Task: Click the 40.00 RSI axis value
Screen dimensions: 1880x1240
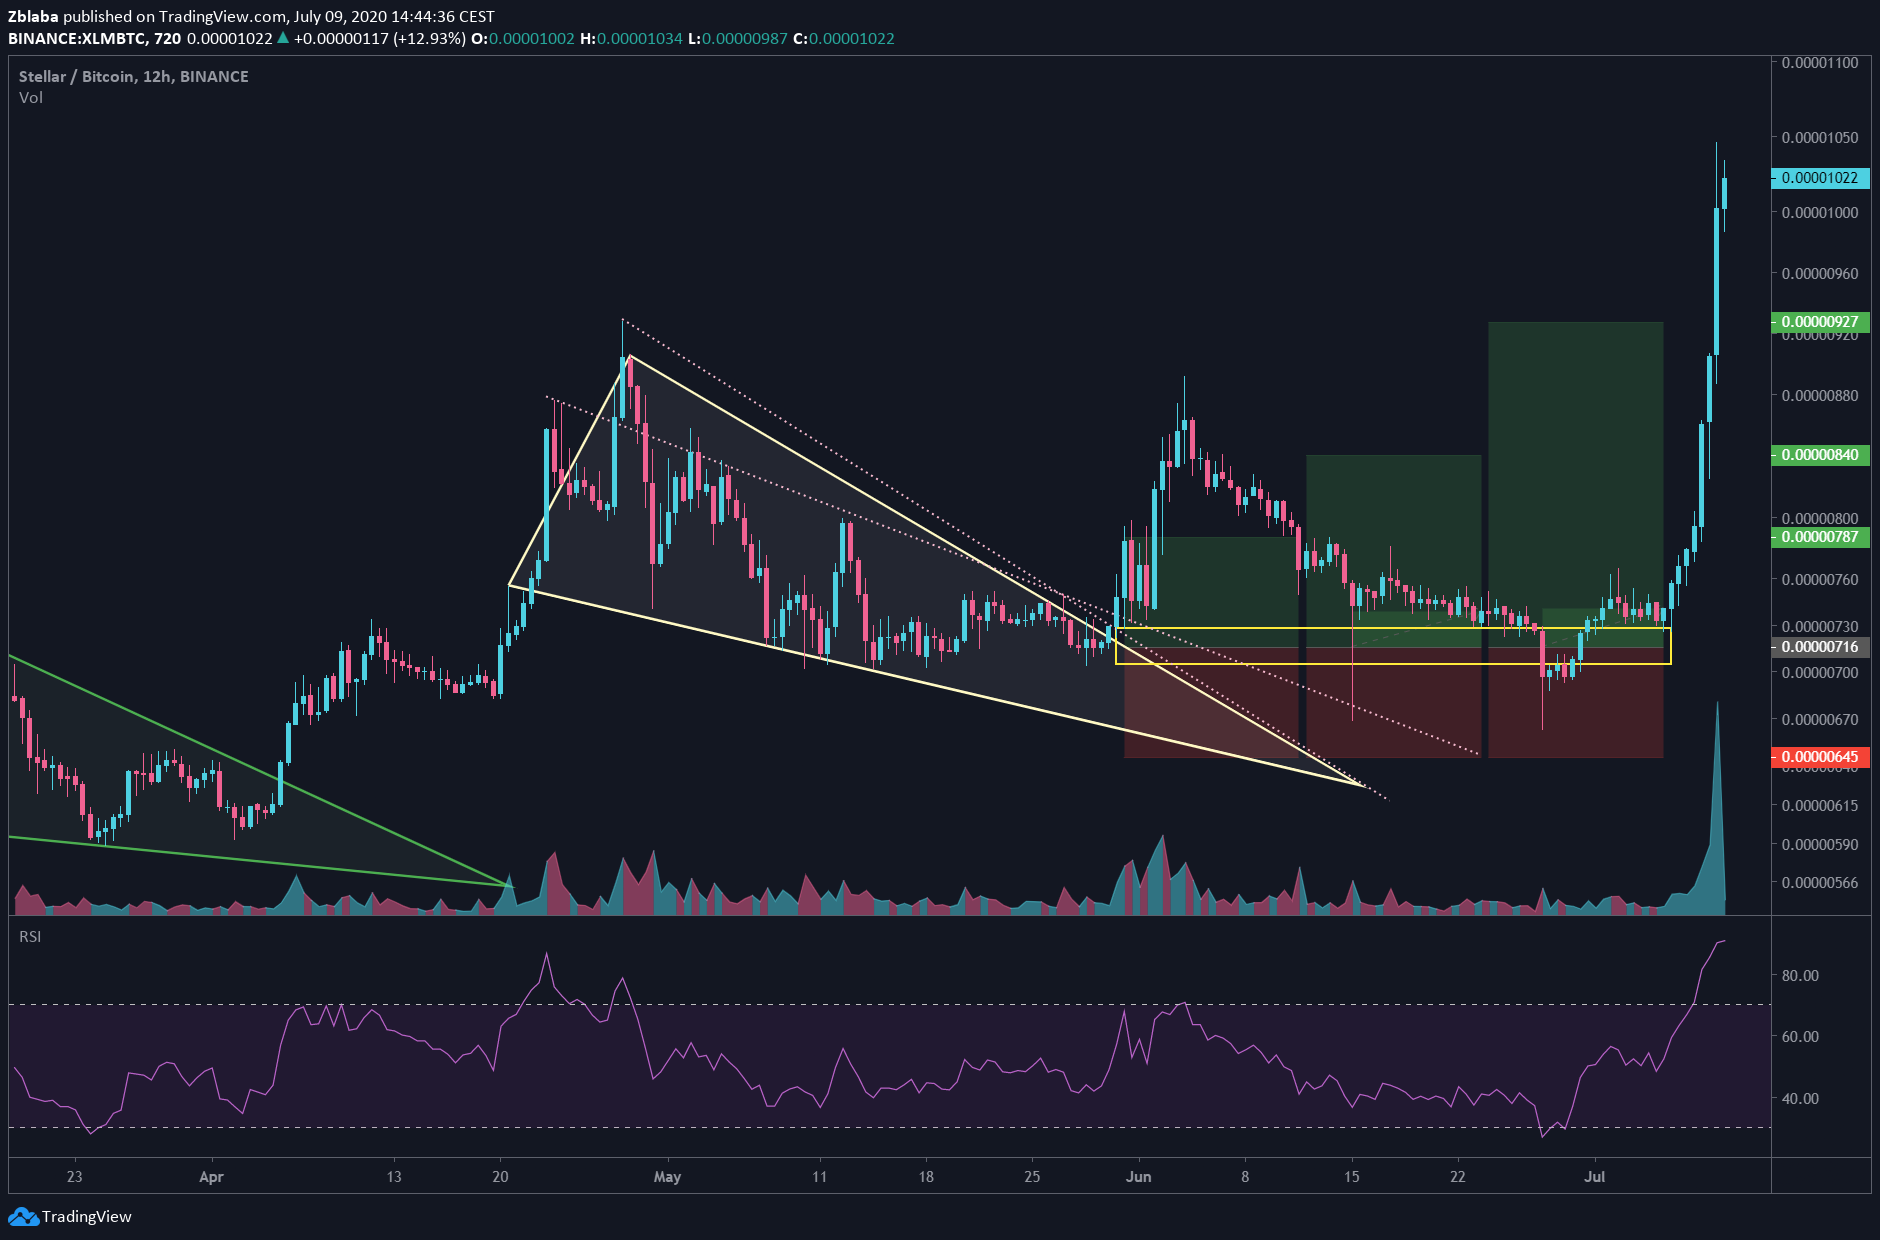Action: pos(1800,1098)
